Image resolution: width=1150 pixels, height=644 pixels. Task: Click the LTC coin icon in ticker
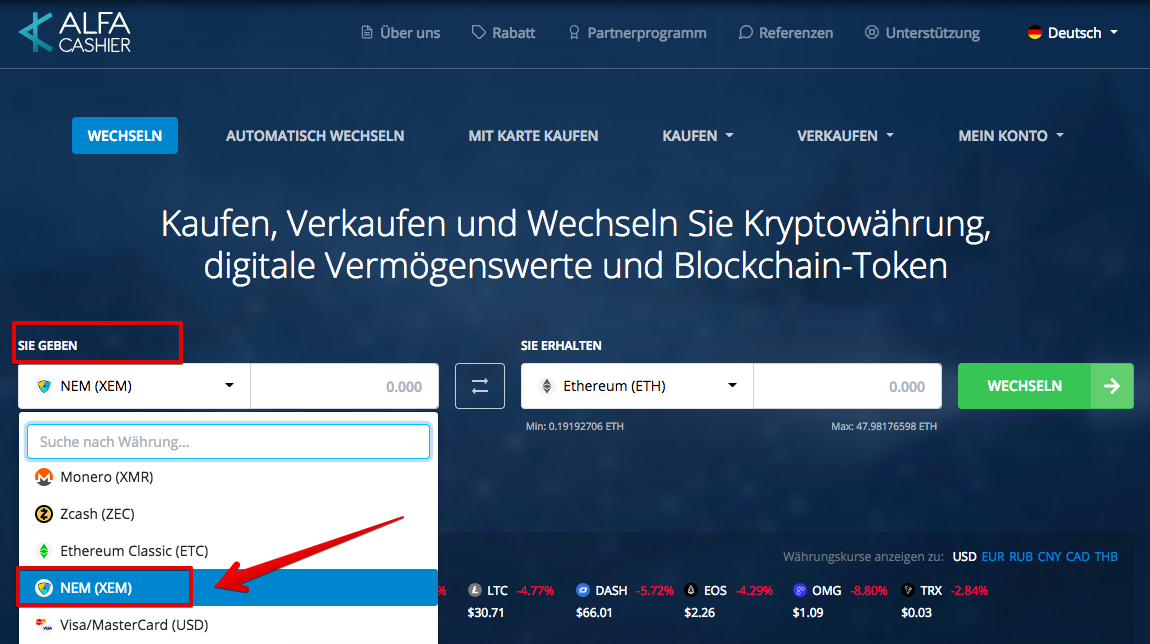click(475, 590)
